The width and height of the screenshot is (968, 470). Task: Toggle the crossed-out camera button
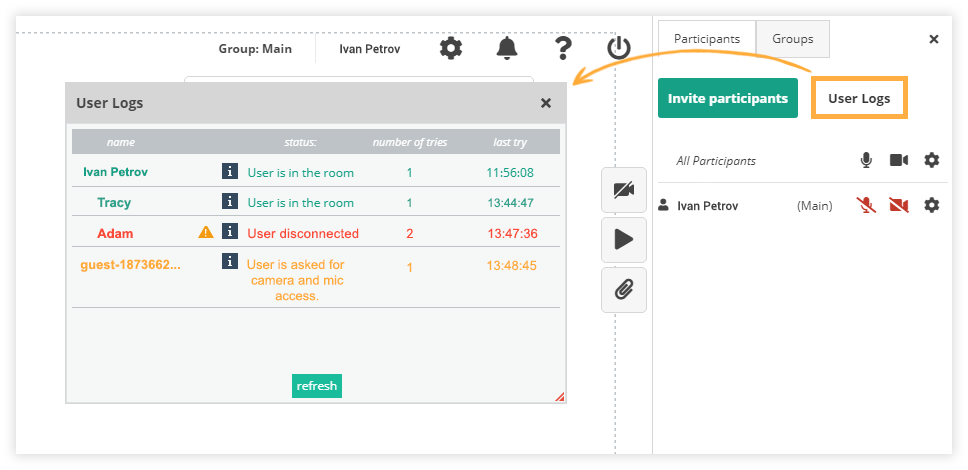[x=624, y=190]
